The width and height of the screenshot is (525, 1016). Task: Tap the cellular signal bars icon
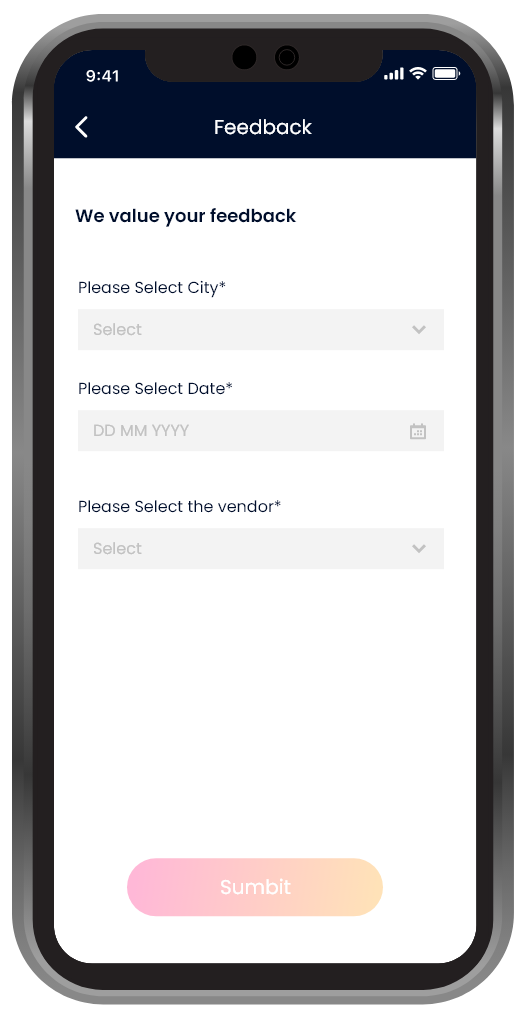coord(393,74)
